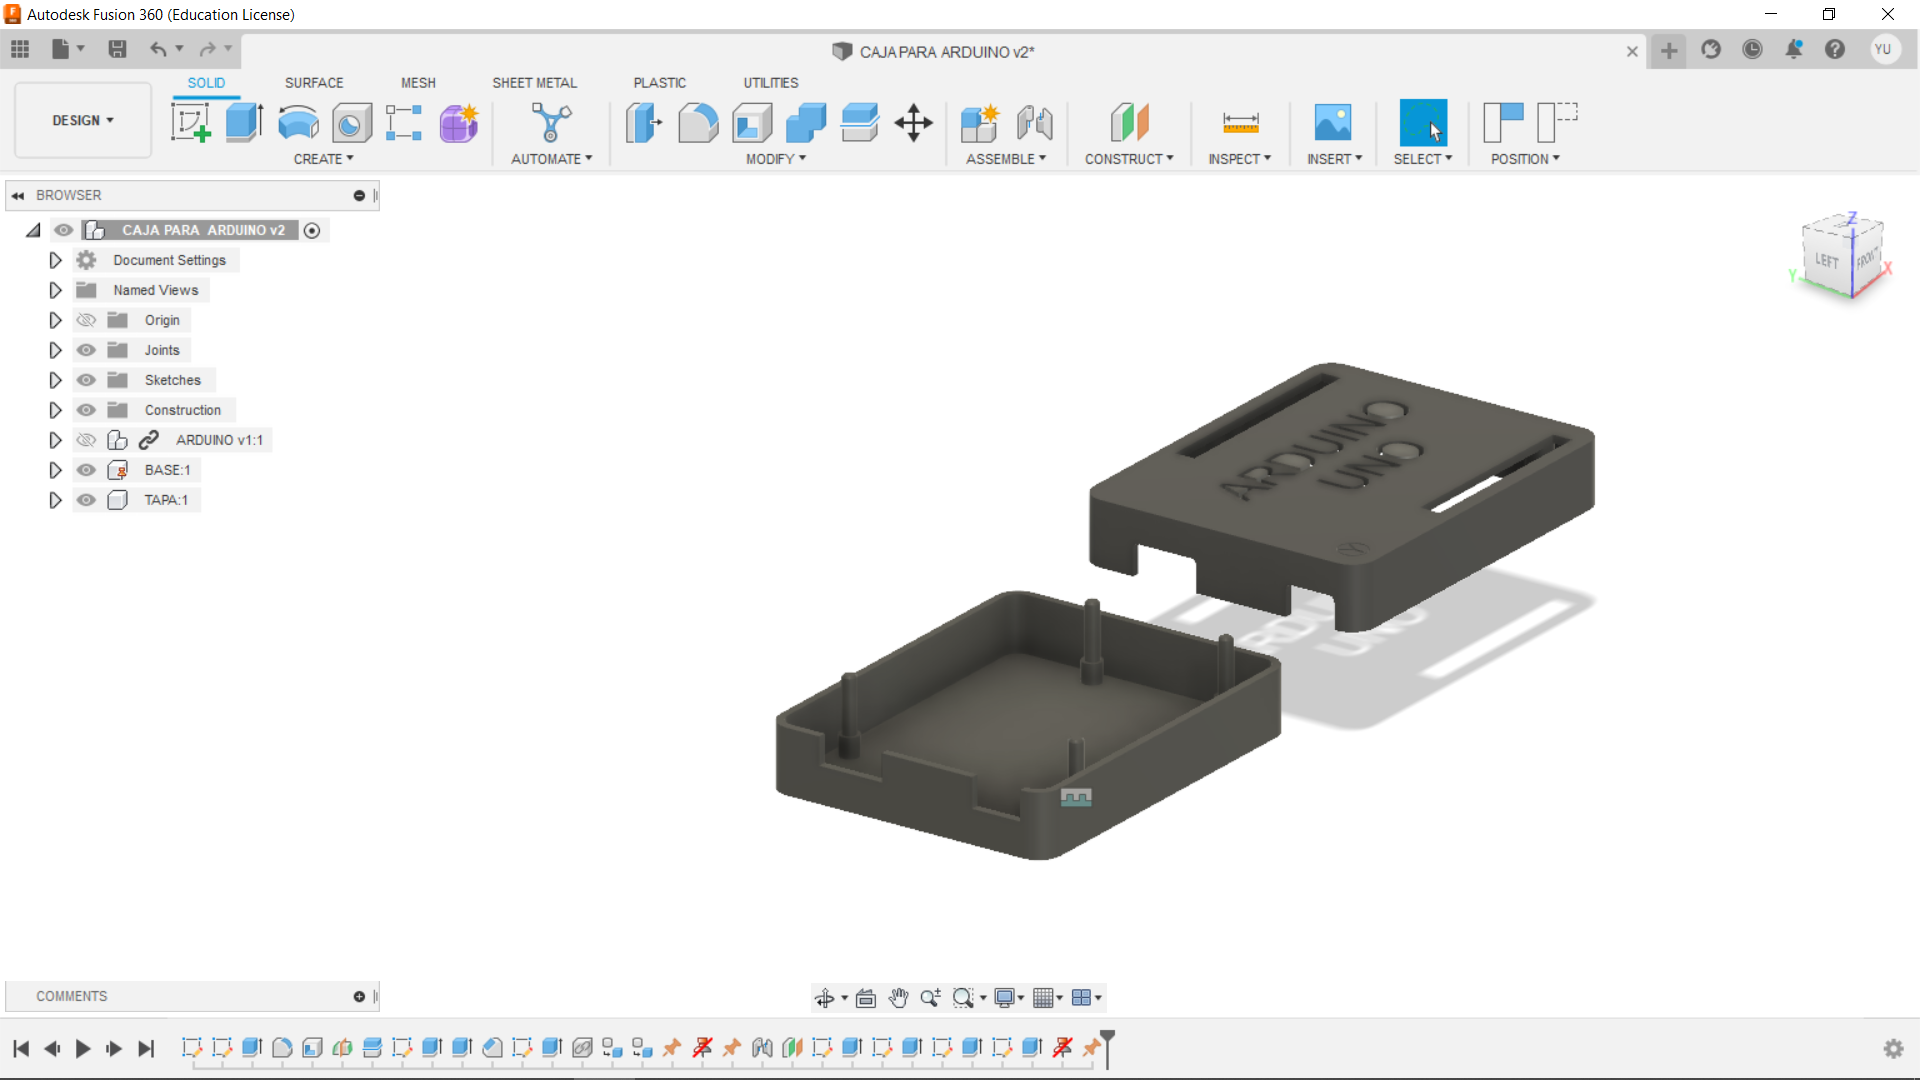
Task: Hide the BASE:1 component
Action: tap(87, 470)
